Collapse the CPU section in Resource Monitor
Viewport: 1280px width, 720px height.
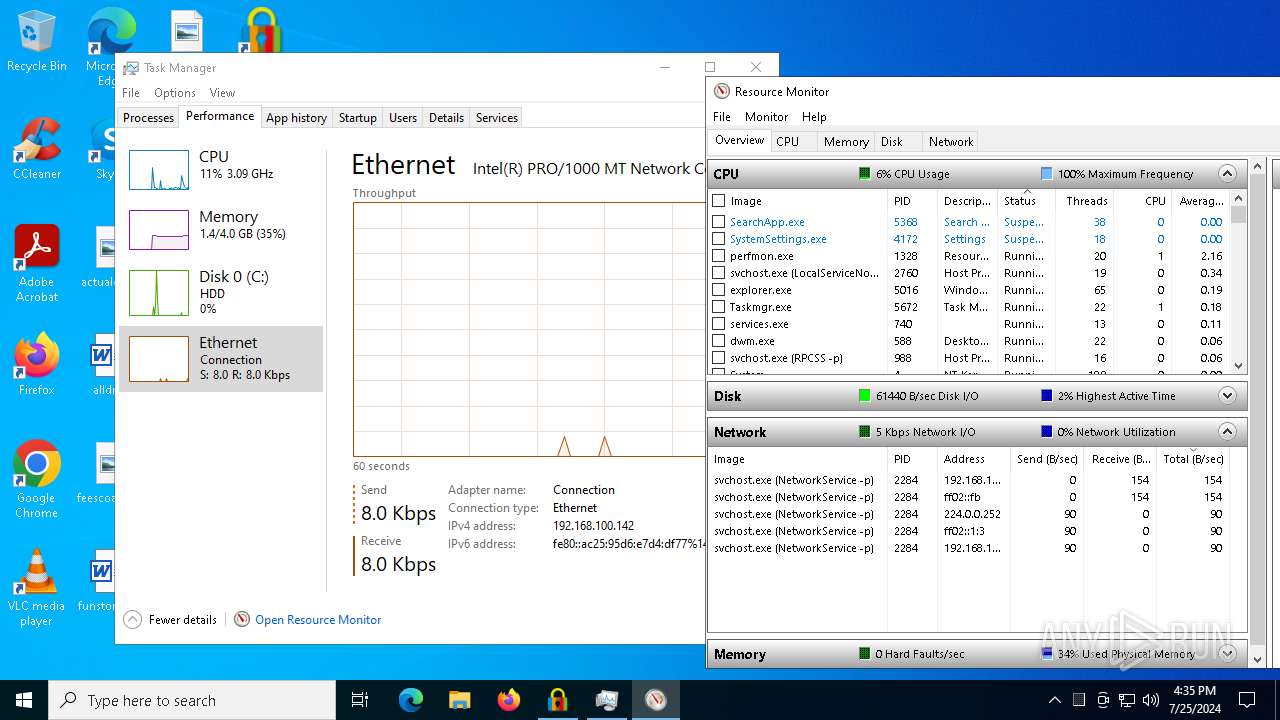click(1227, 173)
